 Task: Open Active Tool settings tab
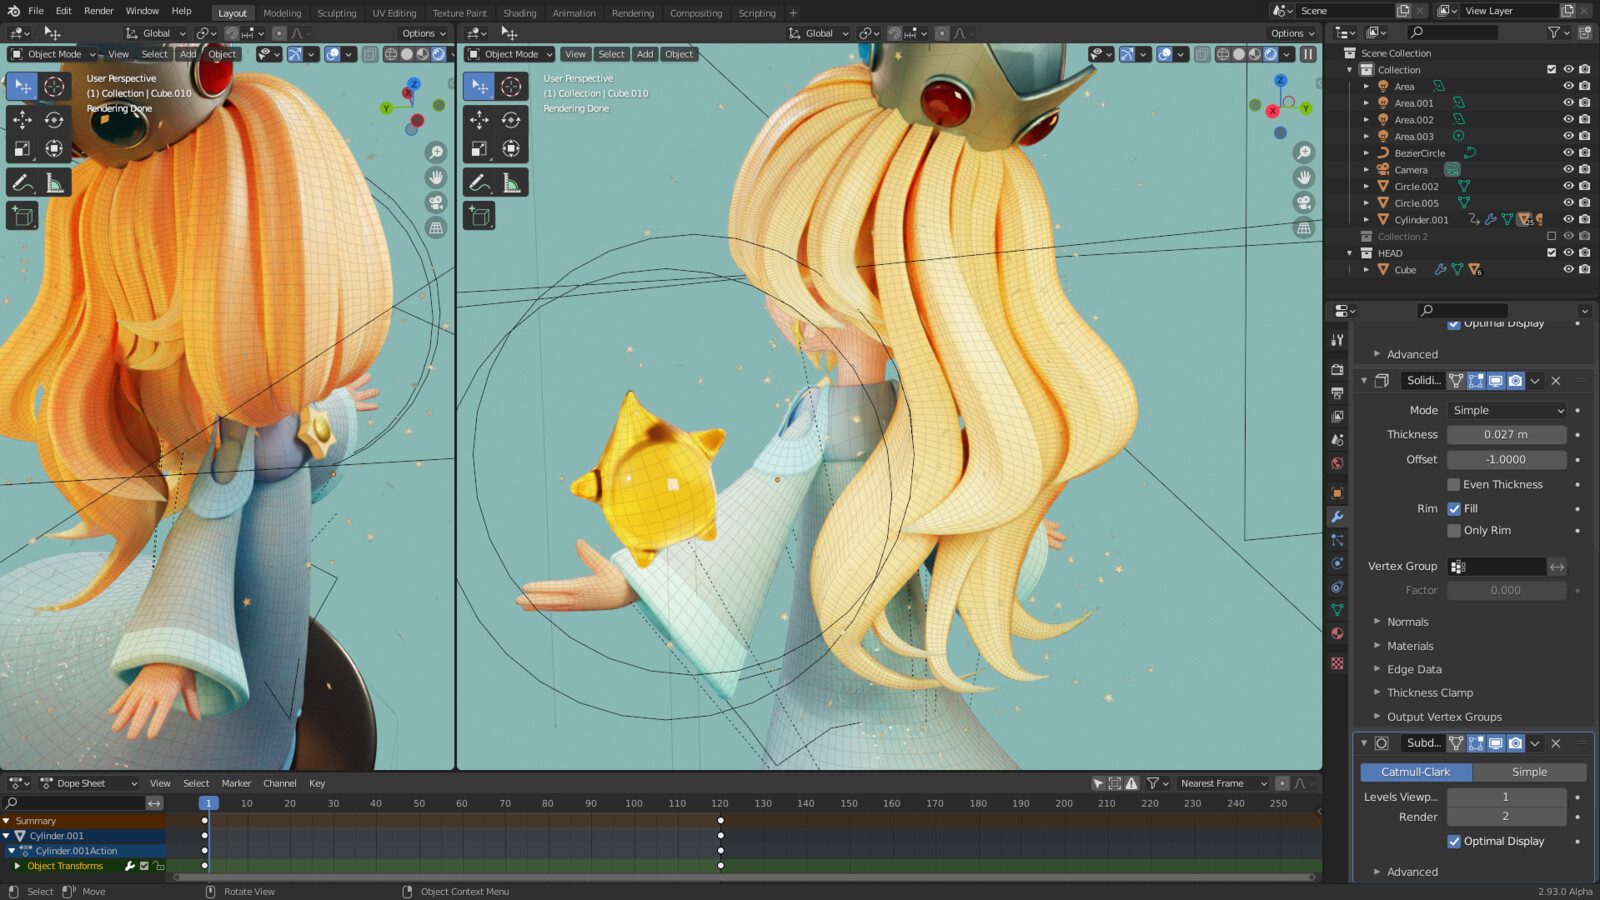pyautogui.click(x=1337, y=340)
